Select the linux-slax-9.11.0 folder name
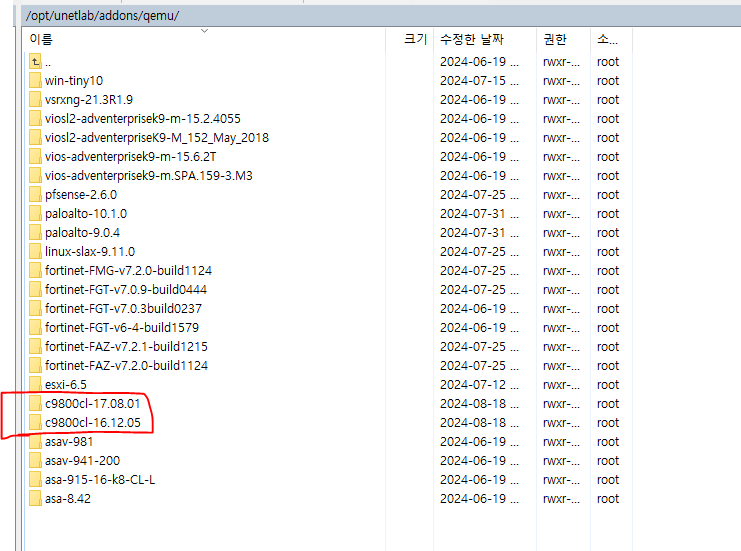The height and width of the screenshot is (551, 741). (90, 251)
